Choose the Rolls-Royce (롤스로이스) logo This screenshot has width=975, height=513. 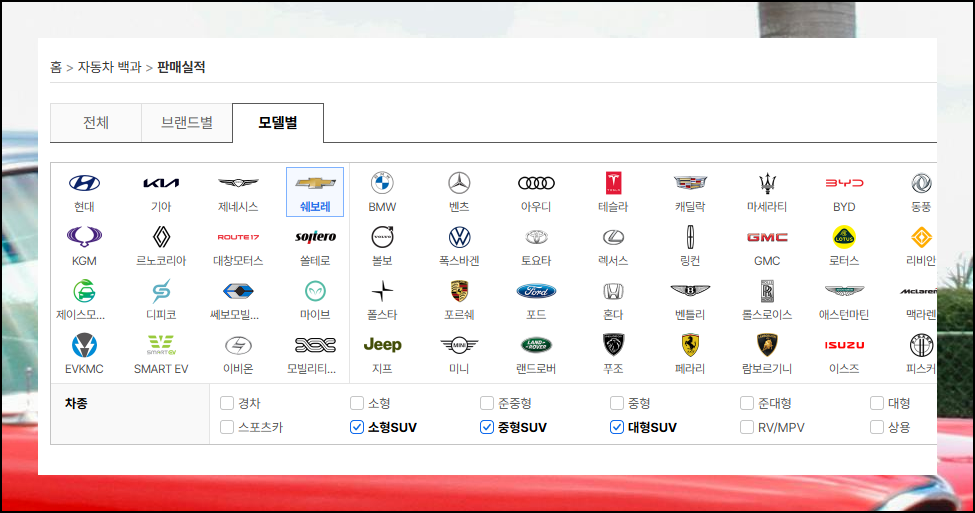pyautogui.click(x=767, y=291)
